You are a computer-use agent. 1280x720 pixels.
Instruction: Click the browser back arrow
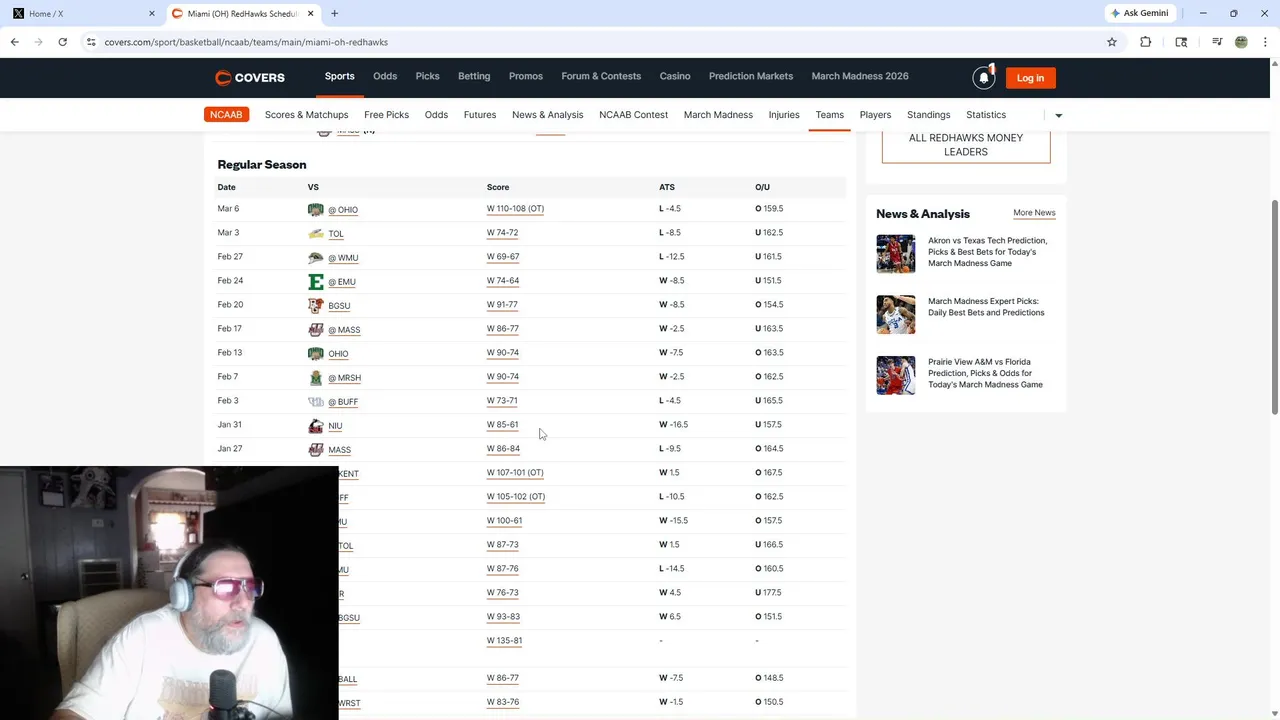click(14, 42)
